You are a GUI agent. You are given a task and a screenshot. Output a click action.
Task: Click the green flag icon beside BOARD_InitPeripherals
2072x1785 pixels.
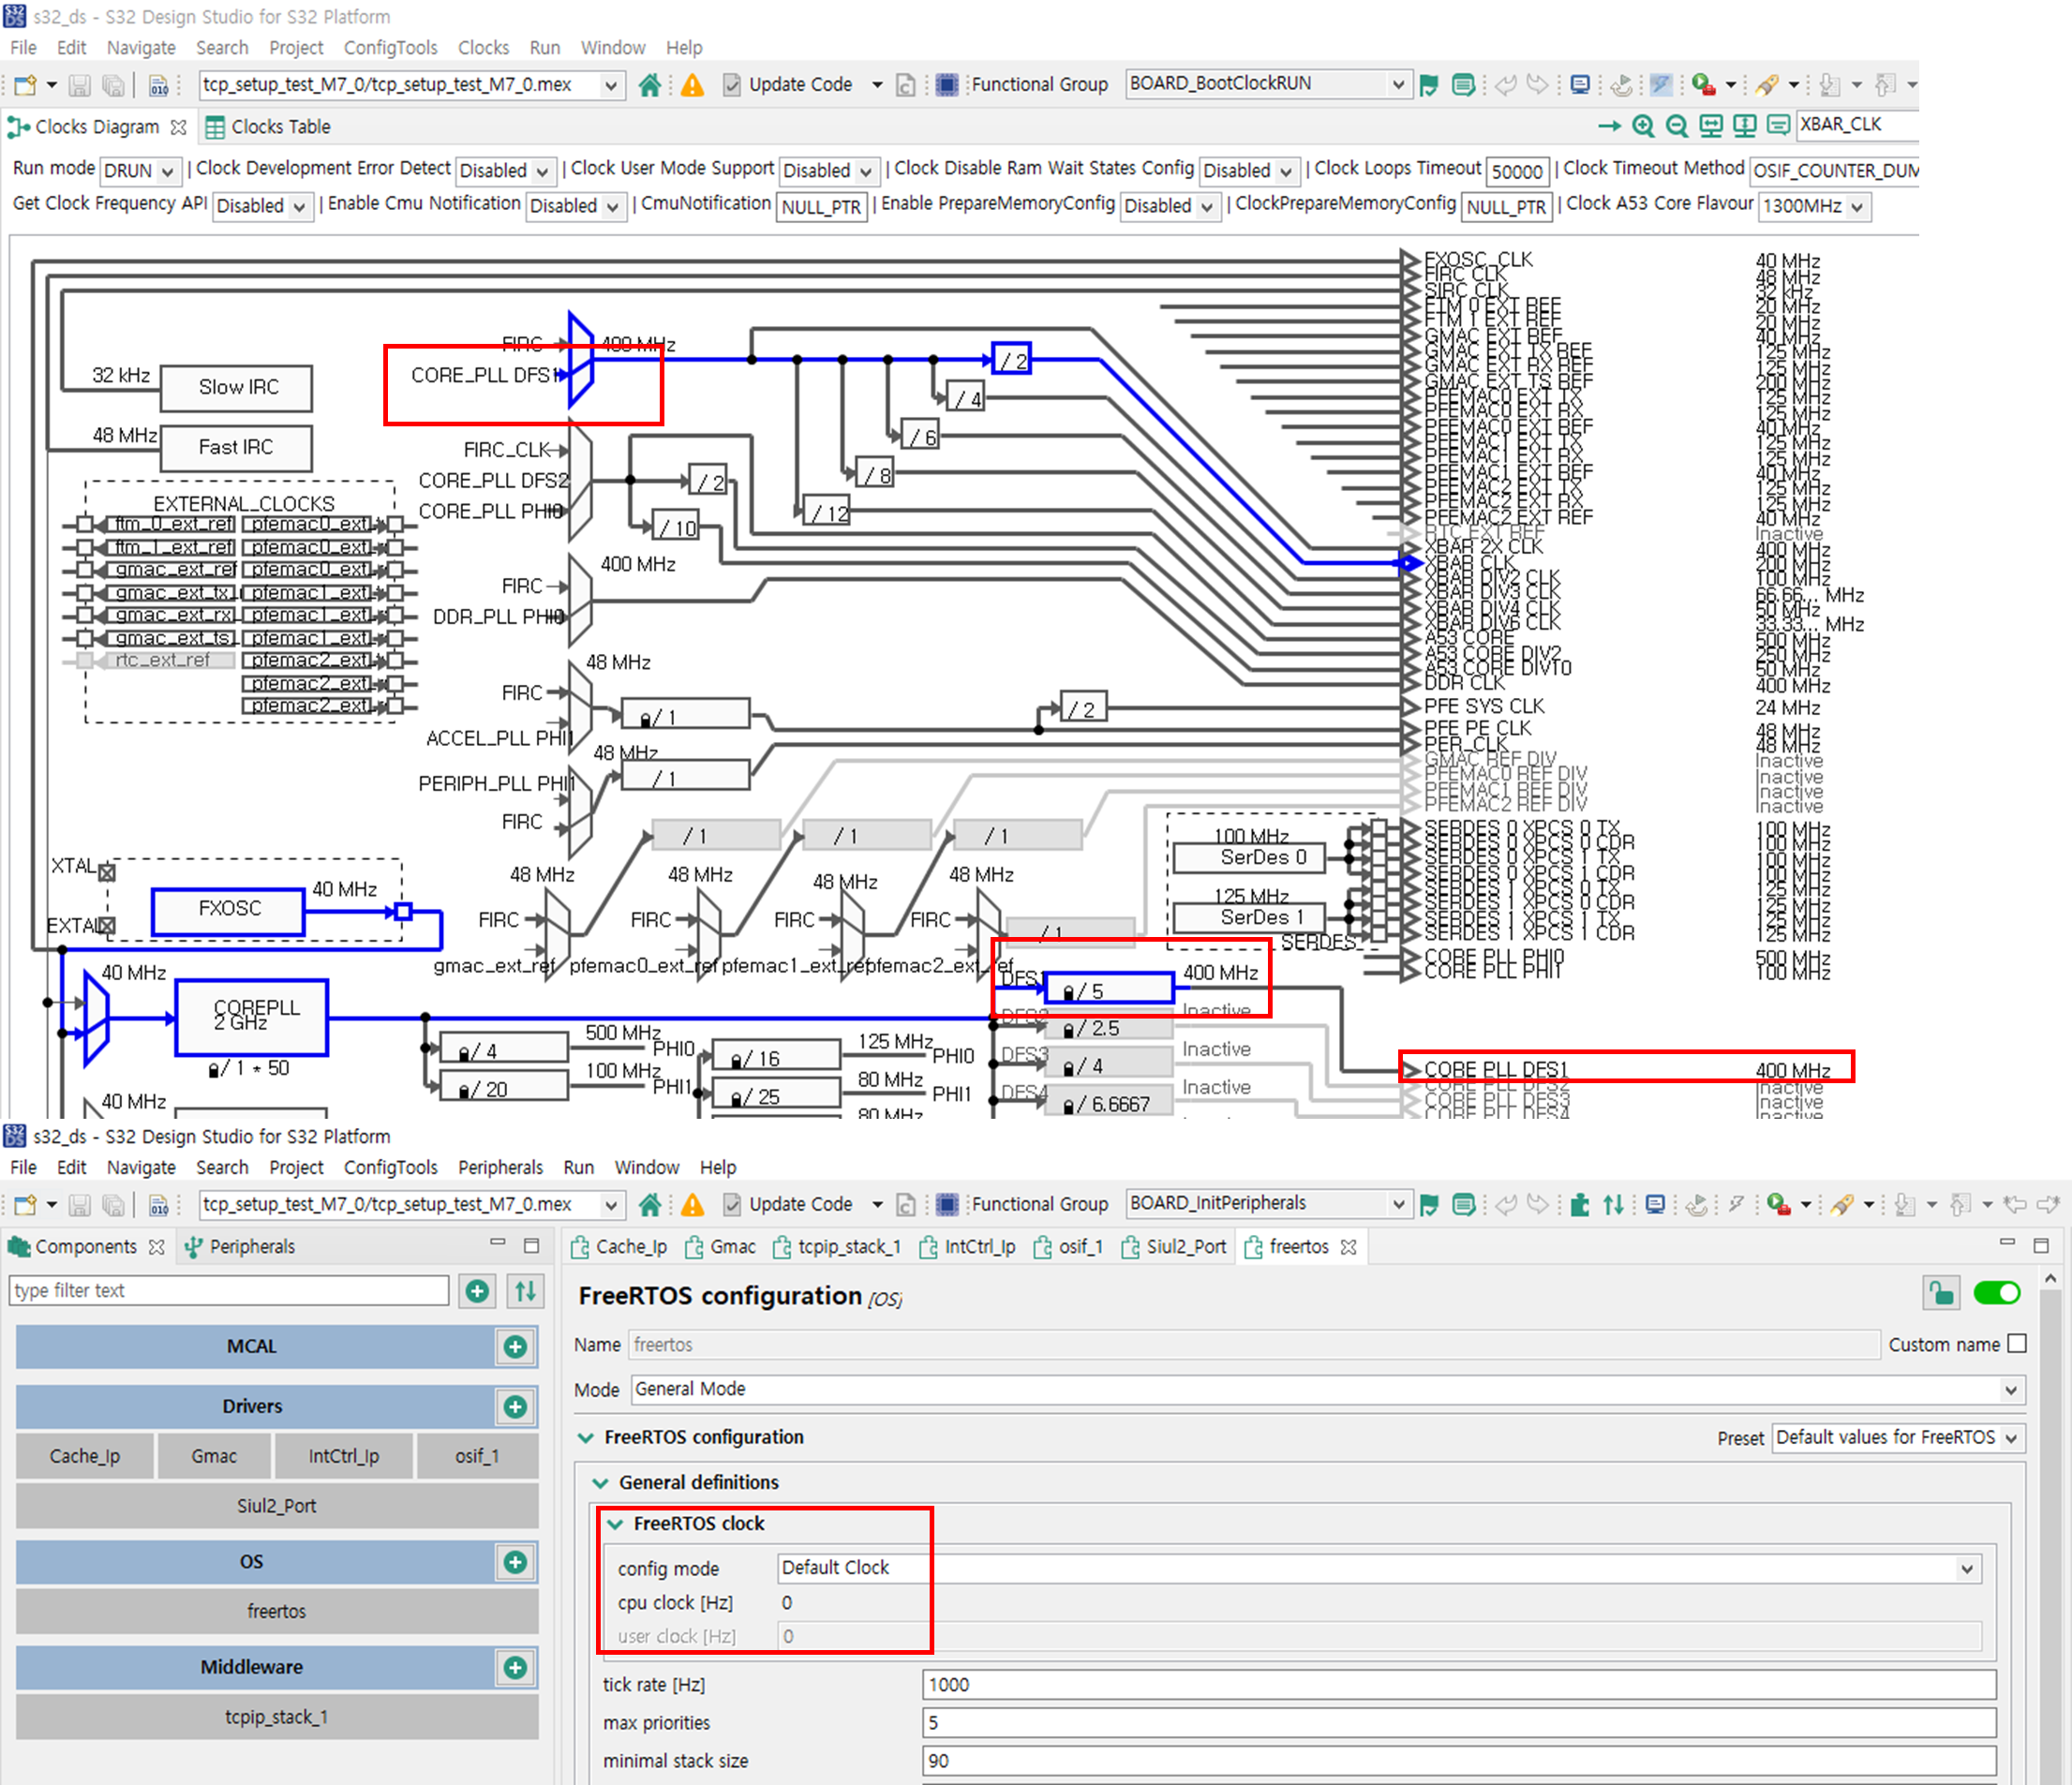point(1429,1205)
